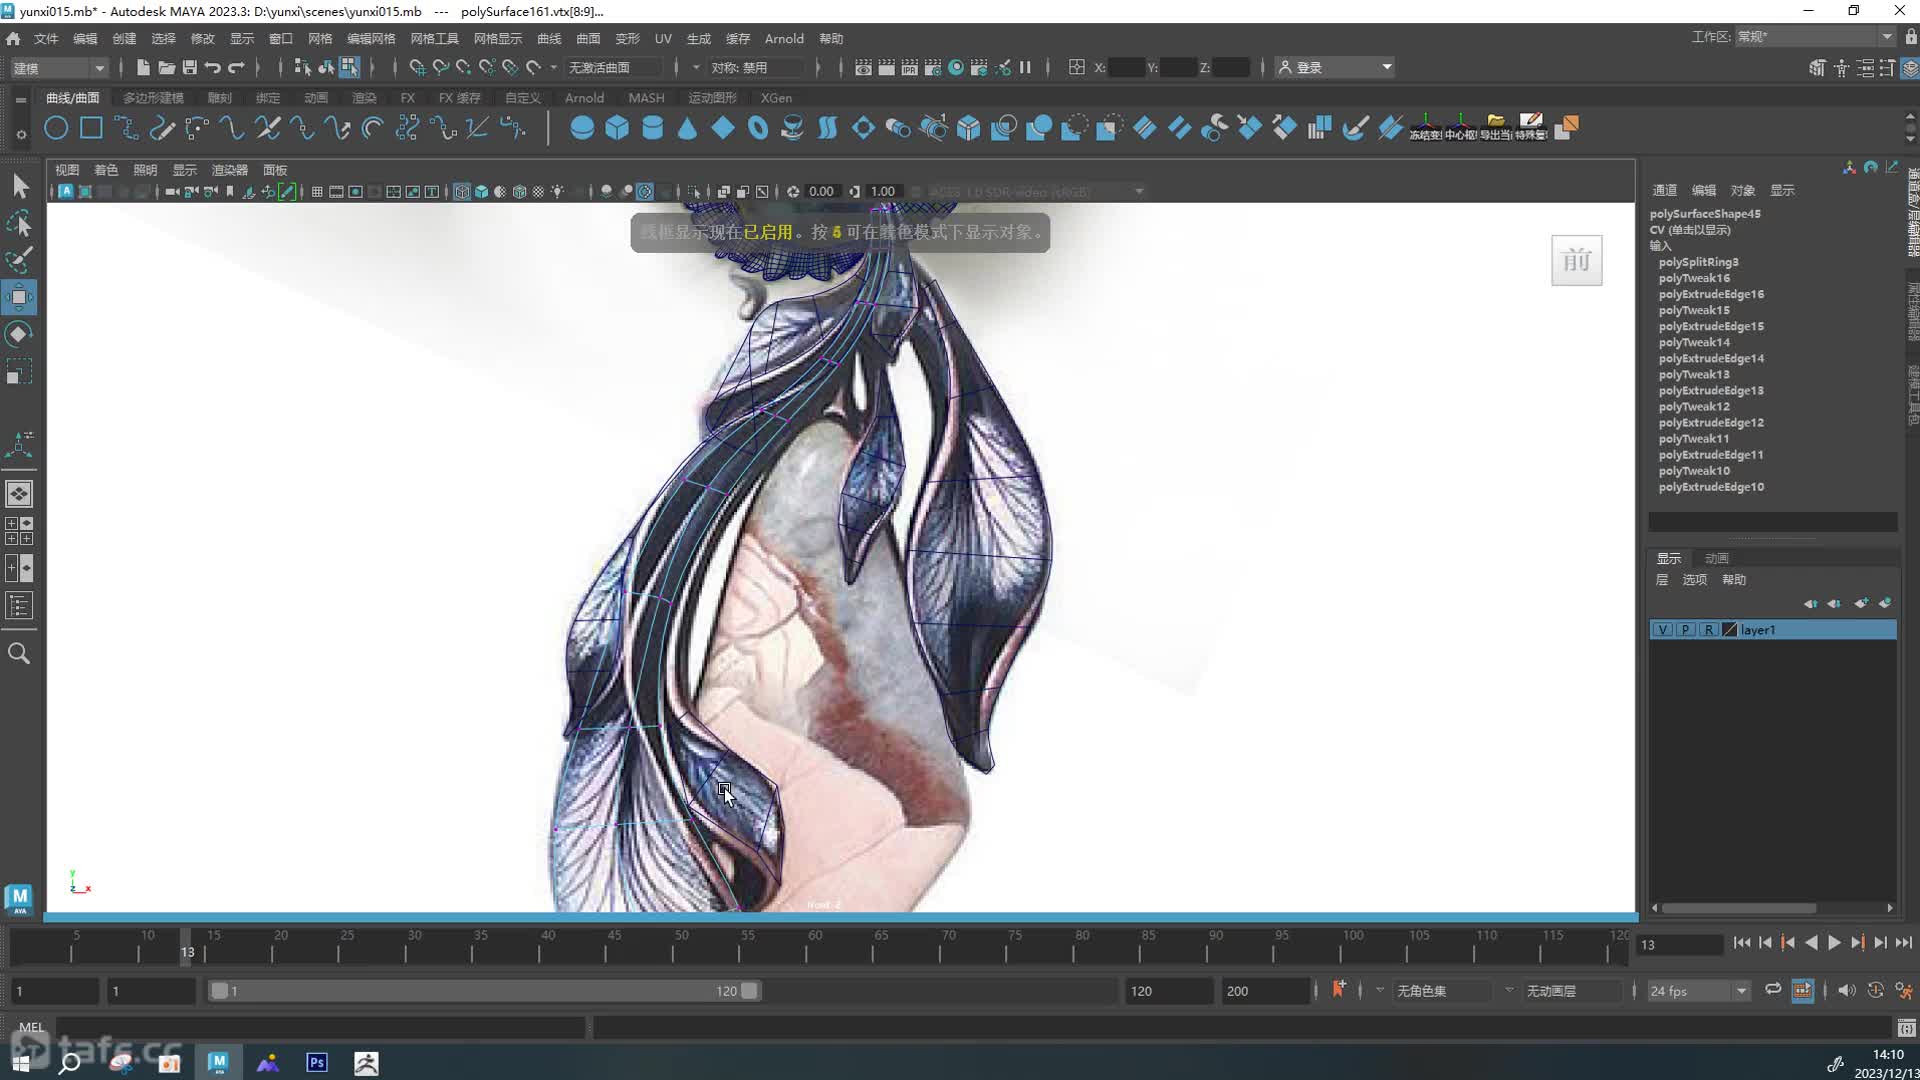Click the undo arrow icon
The height and width of the screenshot is (1080, 1920).
point(213,67)
